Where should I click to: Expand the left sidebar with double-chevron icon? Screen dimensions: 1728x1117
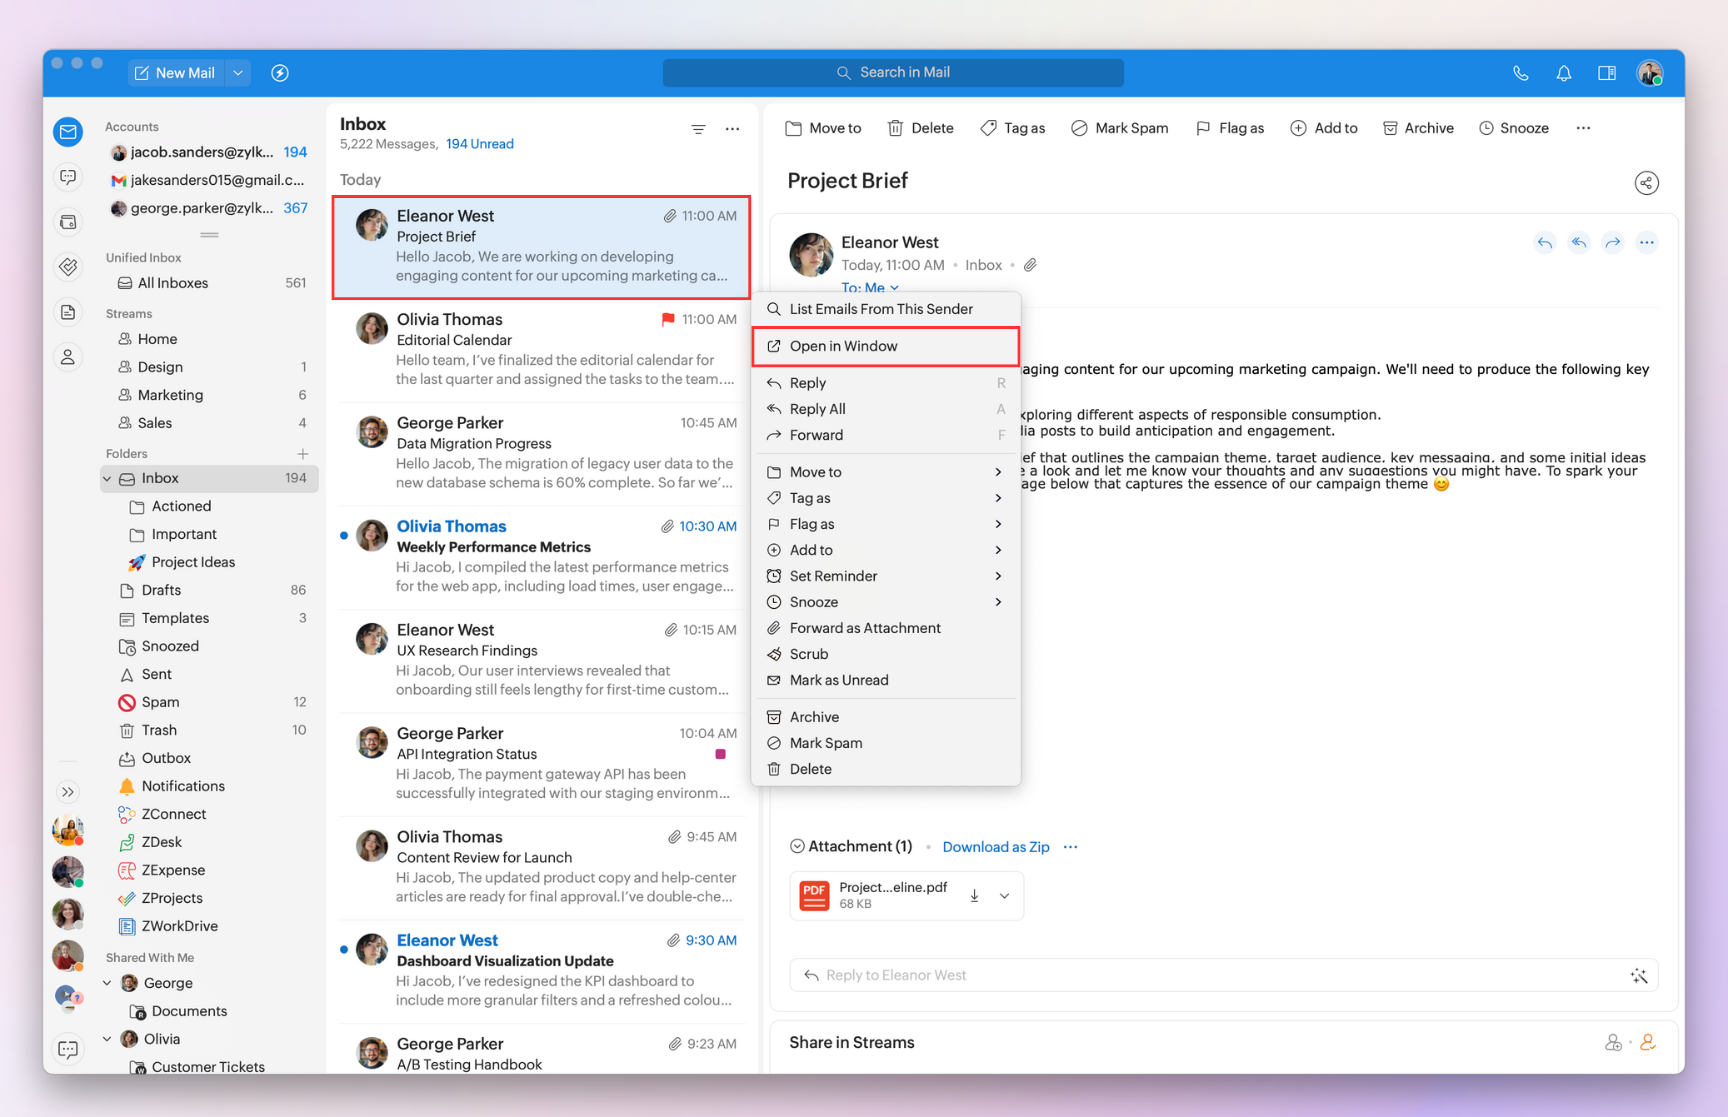point(68,792)
